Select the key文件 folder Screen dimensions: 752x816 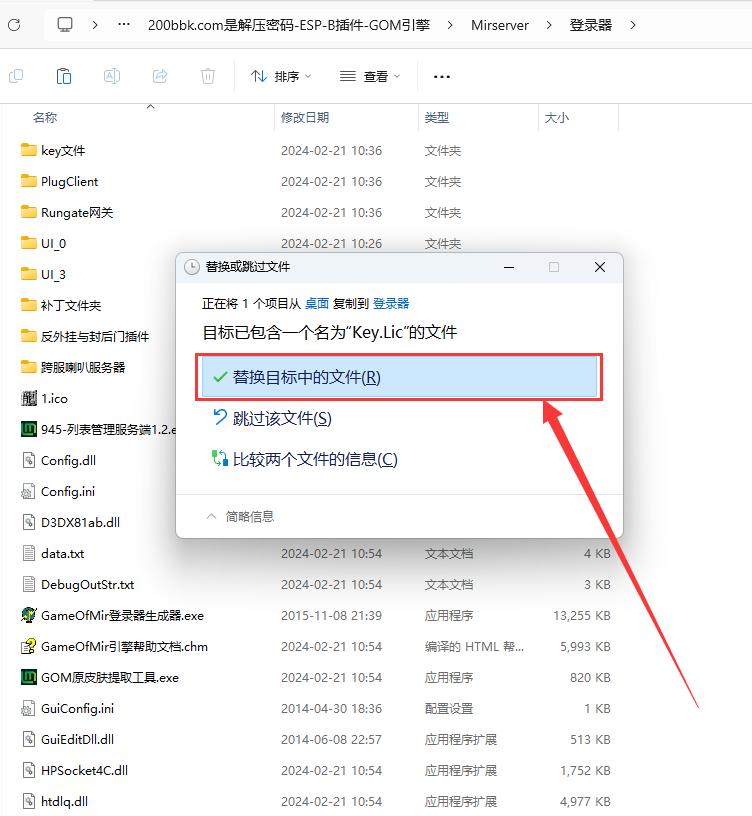pyautogui.click(x=53, y=150)
